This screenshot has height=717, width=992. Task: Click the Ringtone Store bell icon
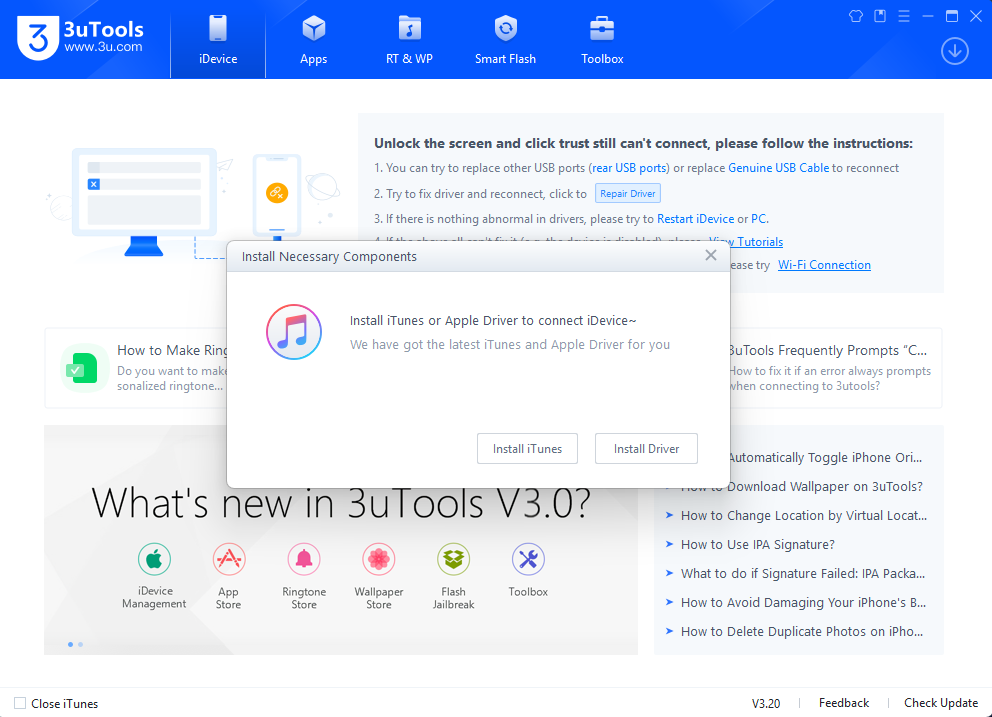304,559
